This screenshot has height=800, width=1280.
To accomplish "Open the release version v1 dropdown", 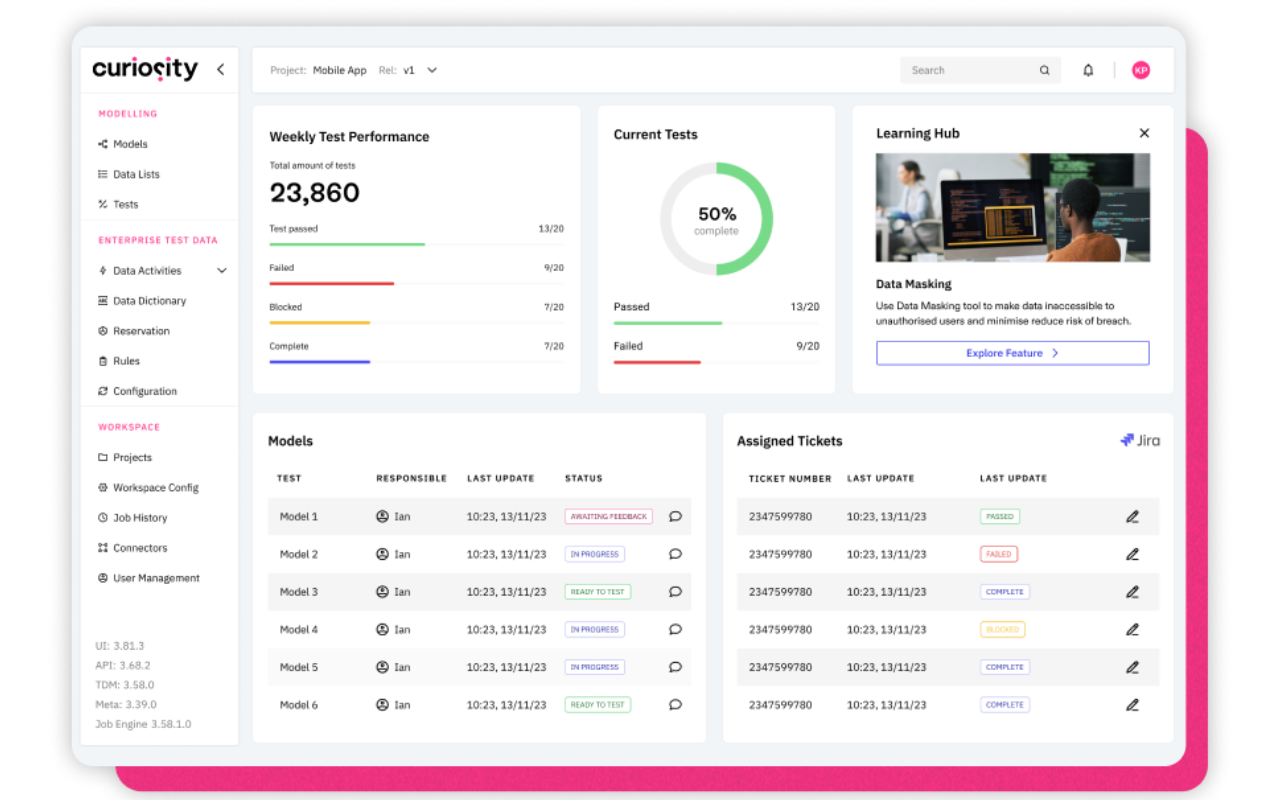I will [x=431, y=70].
